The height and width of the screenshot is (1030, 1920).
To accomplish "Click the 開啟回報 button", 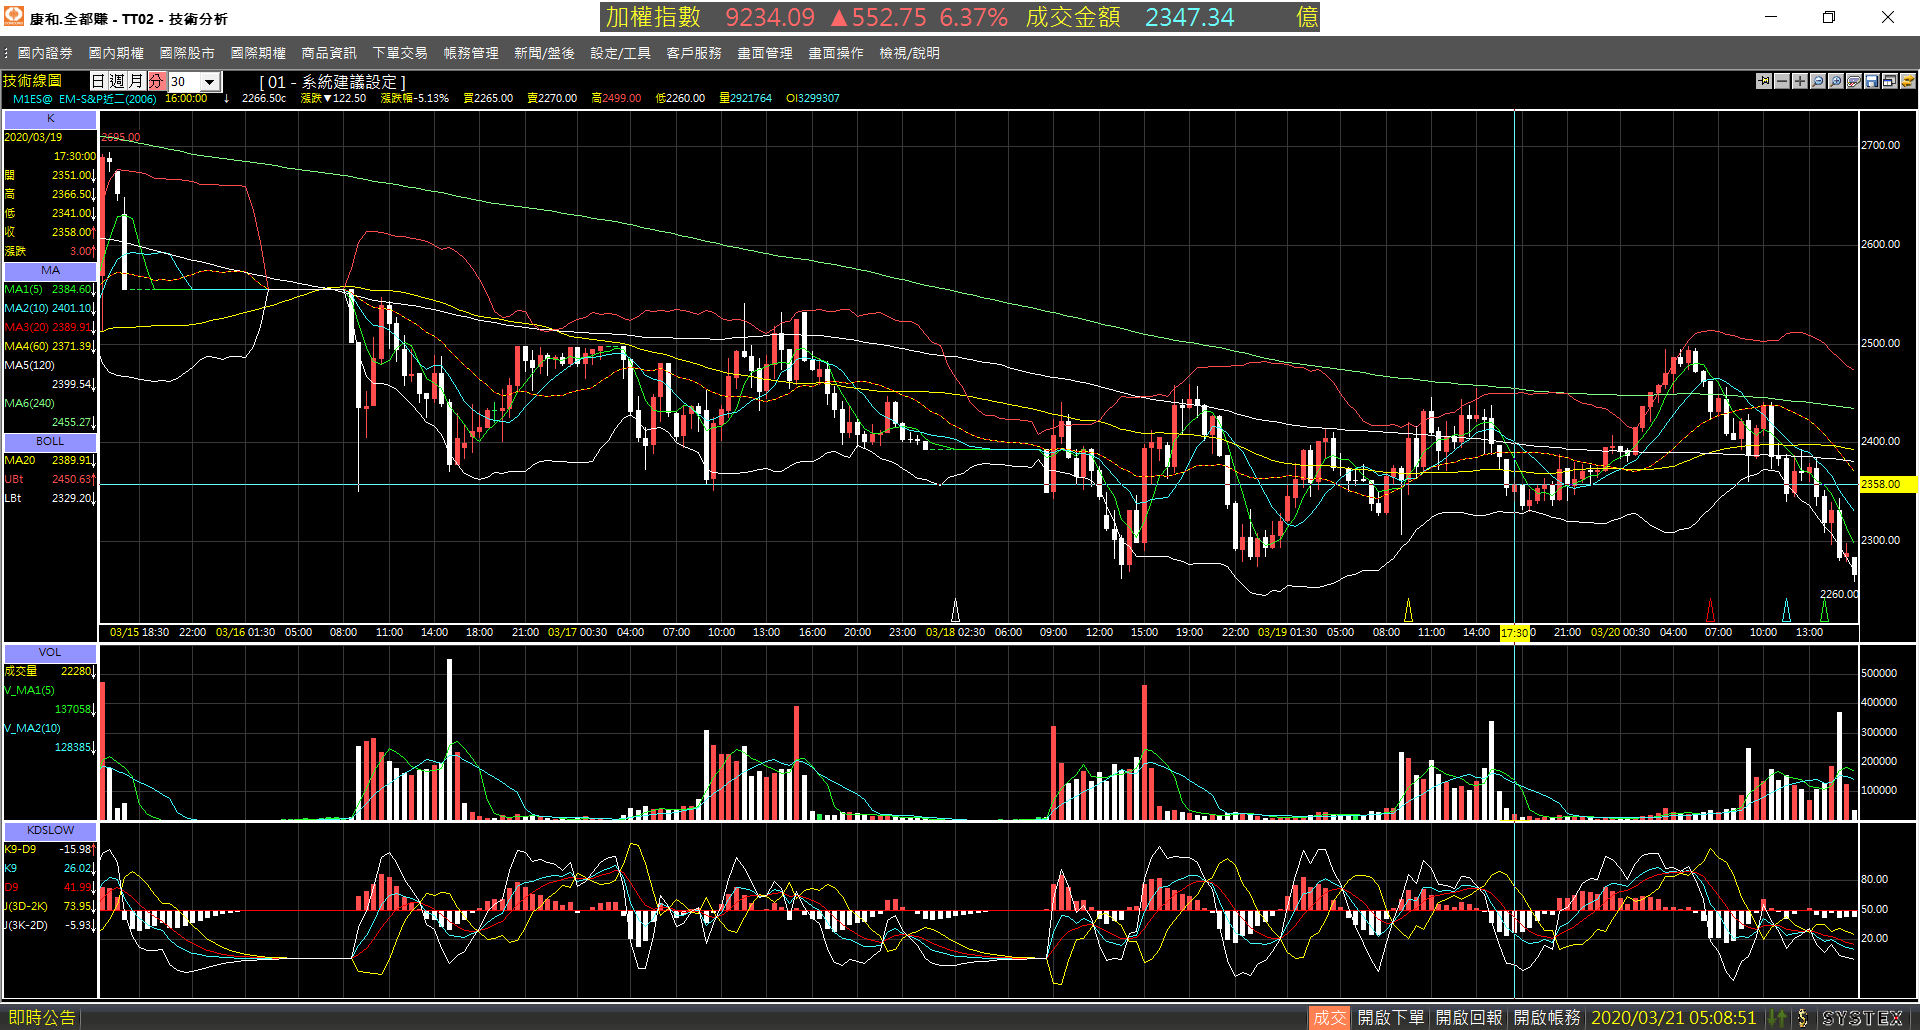I will pos(1469,1018).
